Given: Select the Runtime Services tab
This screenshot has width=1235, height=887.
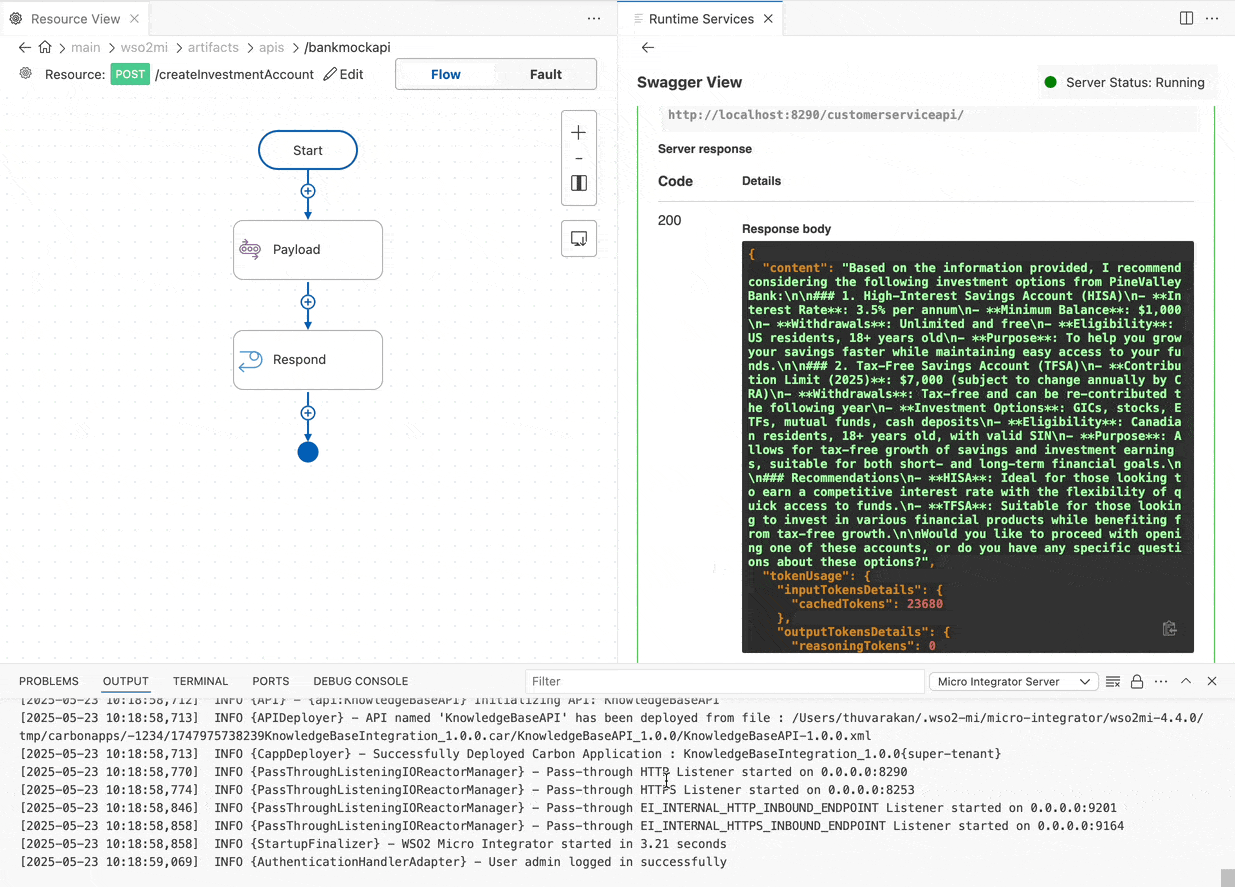Looking at the screenshot, I should point(700,19).
